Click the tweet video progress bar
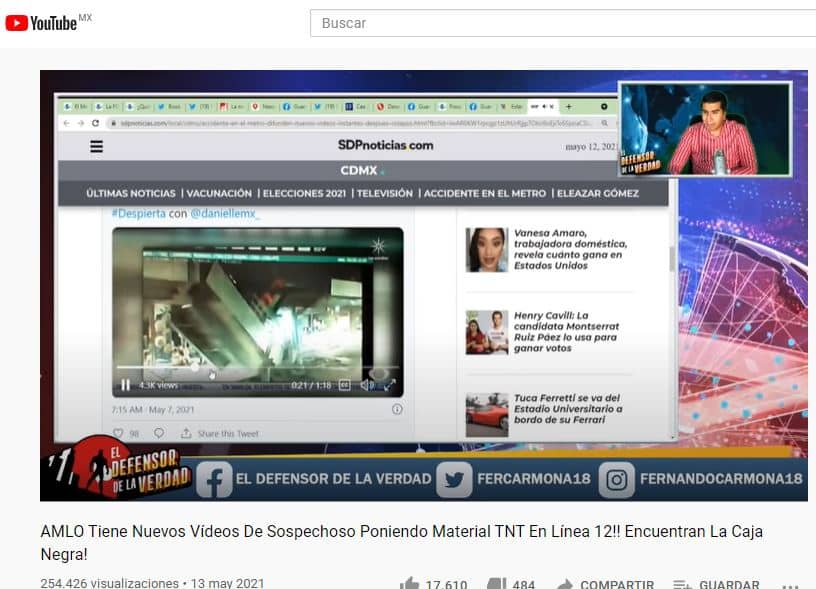This screenshot has width=816, height=589. pos(258,367)
